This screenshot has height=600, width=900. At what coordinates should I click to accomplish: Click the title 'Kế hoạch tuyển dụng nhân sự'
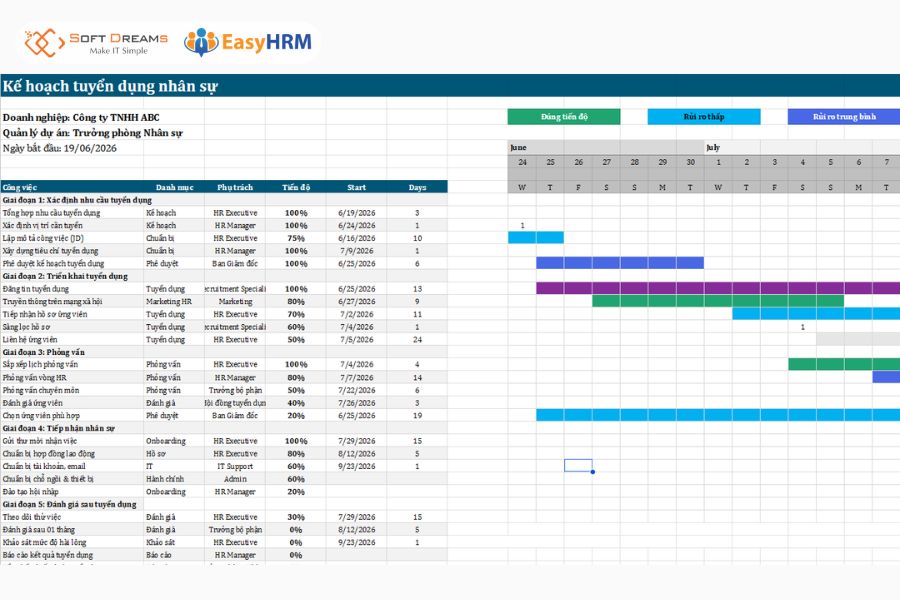110,86
